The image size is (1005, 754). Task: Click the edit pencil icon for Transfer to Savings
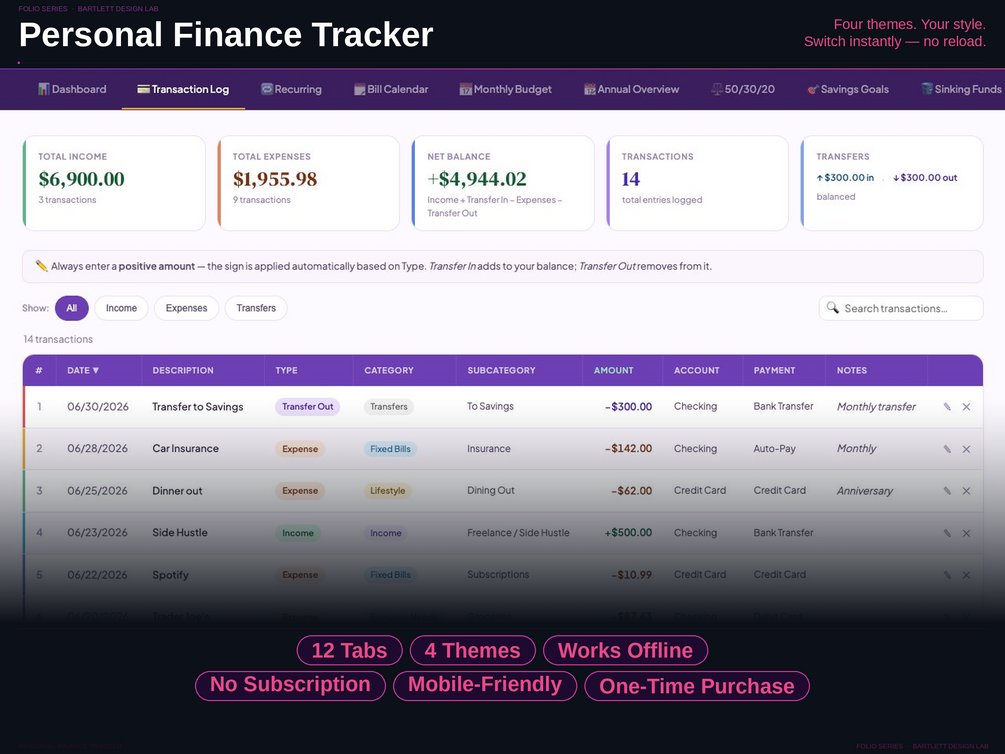tap(947, 406)
